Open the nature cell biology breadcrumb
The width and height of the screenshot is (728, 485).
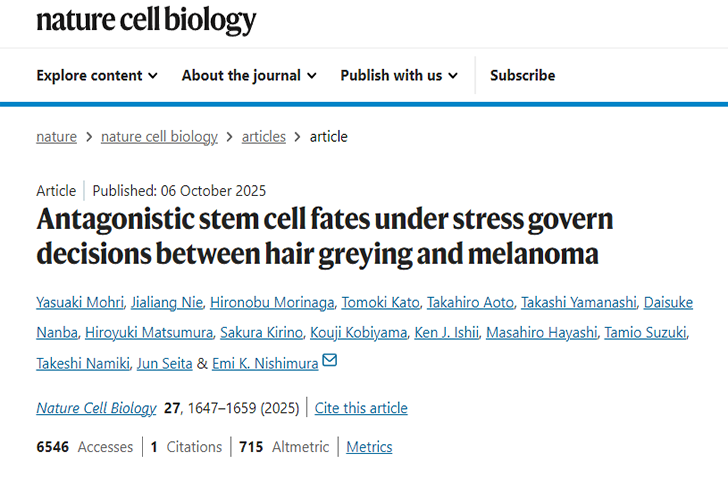click(159, 137)
